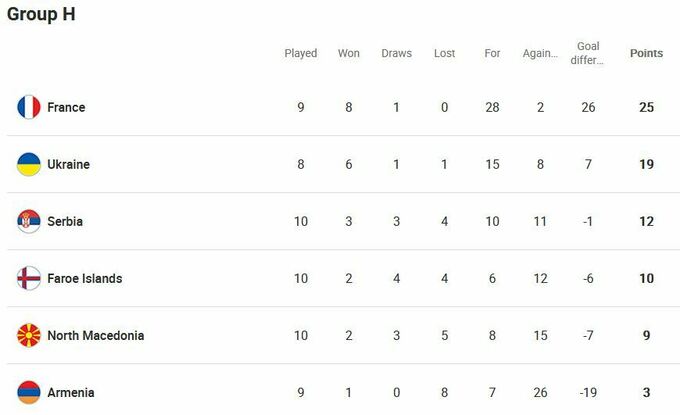Click the Faroe Islands flag icon
This screenshot has width=680, height=415.
click(x=28, y=278)
